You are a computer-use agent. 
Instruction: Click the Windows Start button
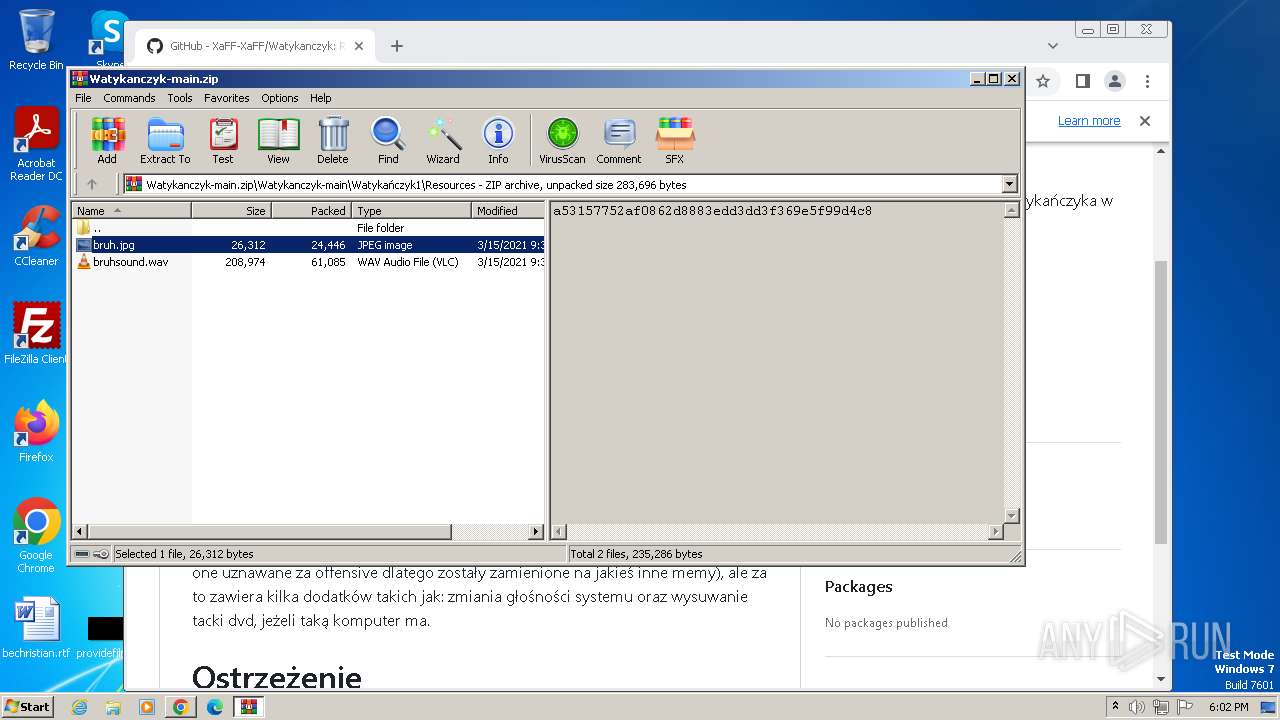(x=27, y=706)
